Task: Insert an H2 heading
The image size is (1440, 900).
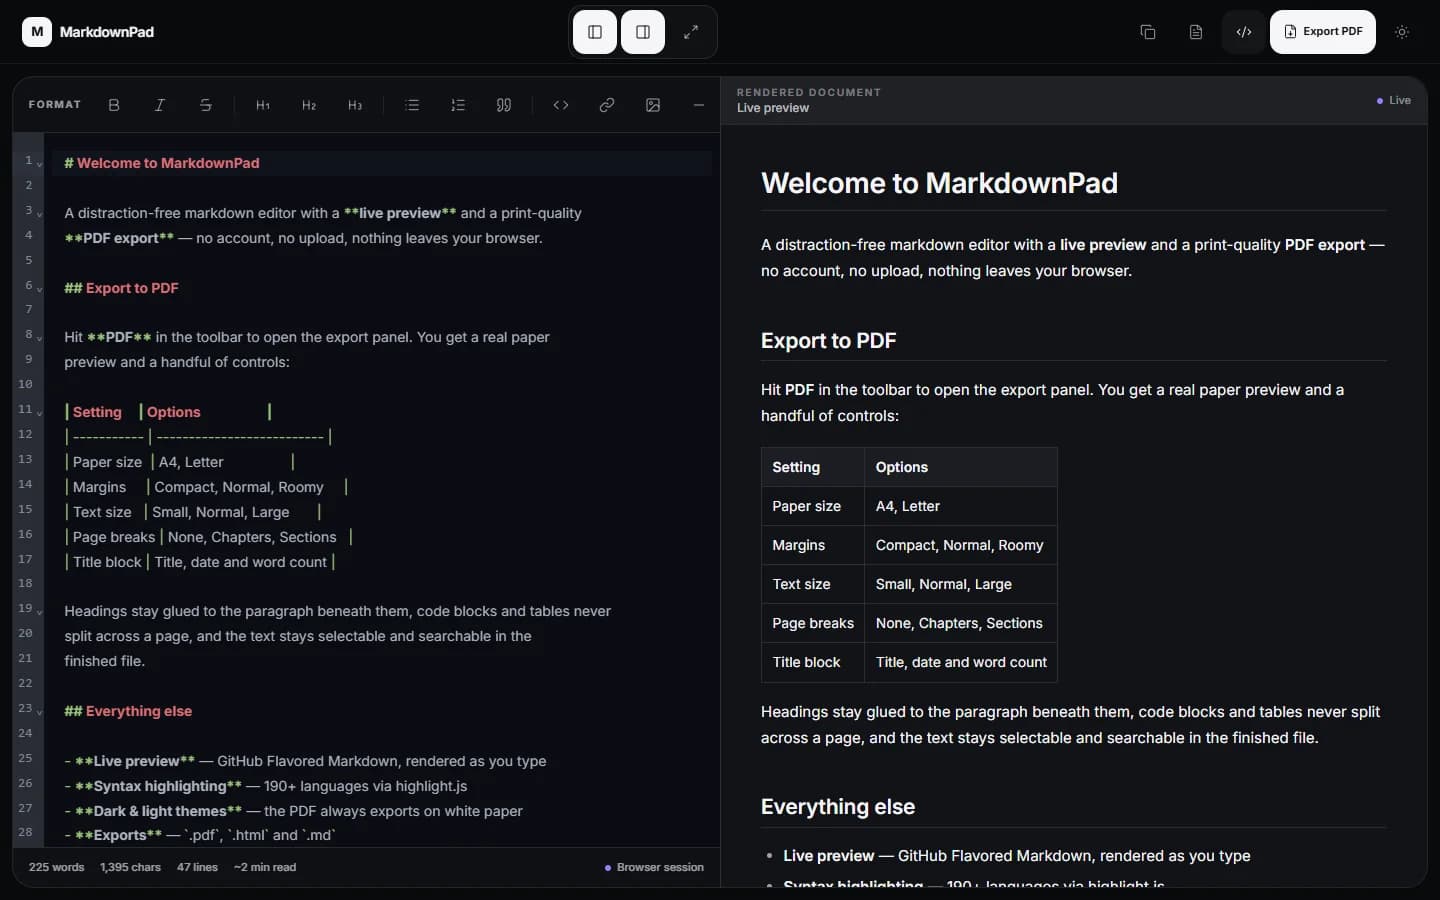Action: (x=309, y=105)
